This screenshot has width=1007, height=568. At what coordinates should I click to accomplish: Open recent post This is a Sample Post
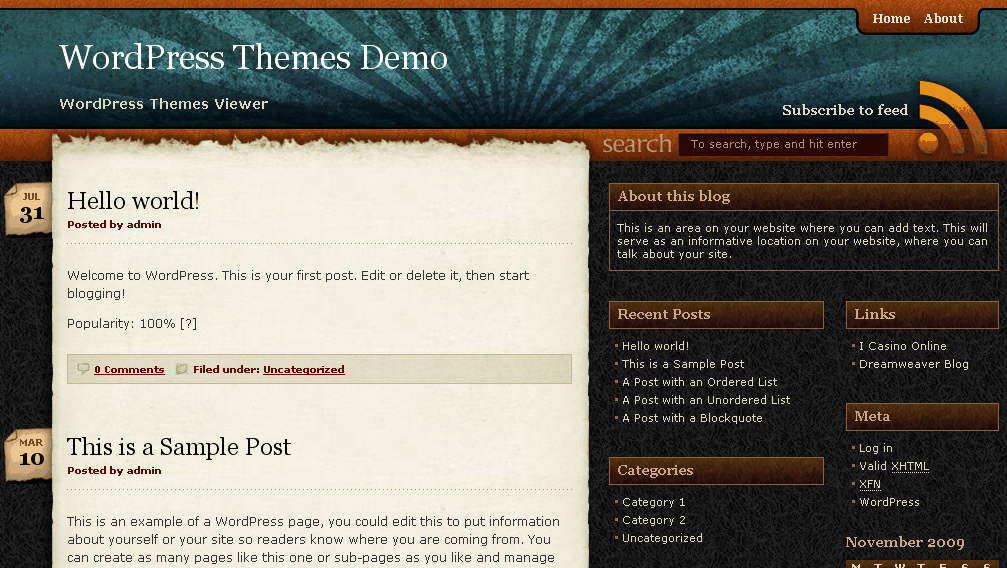click(683, 364)
